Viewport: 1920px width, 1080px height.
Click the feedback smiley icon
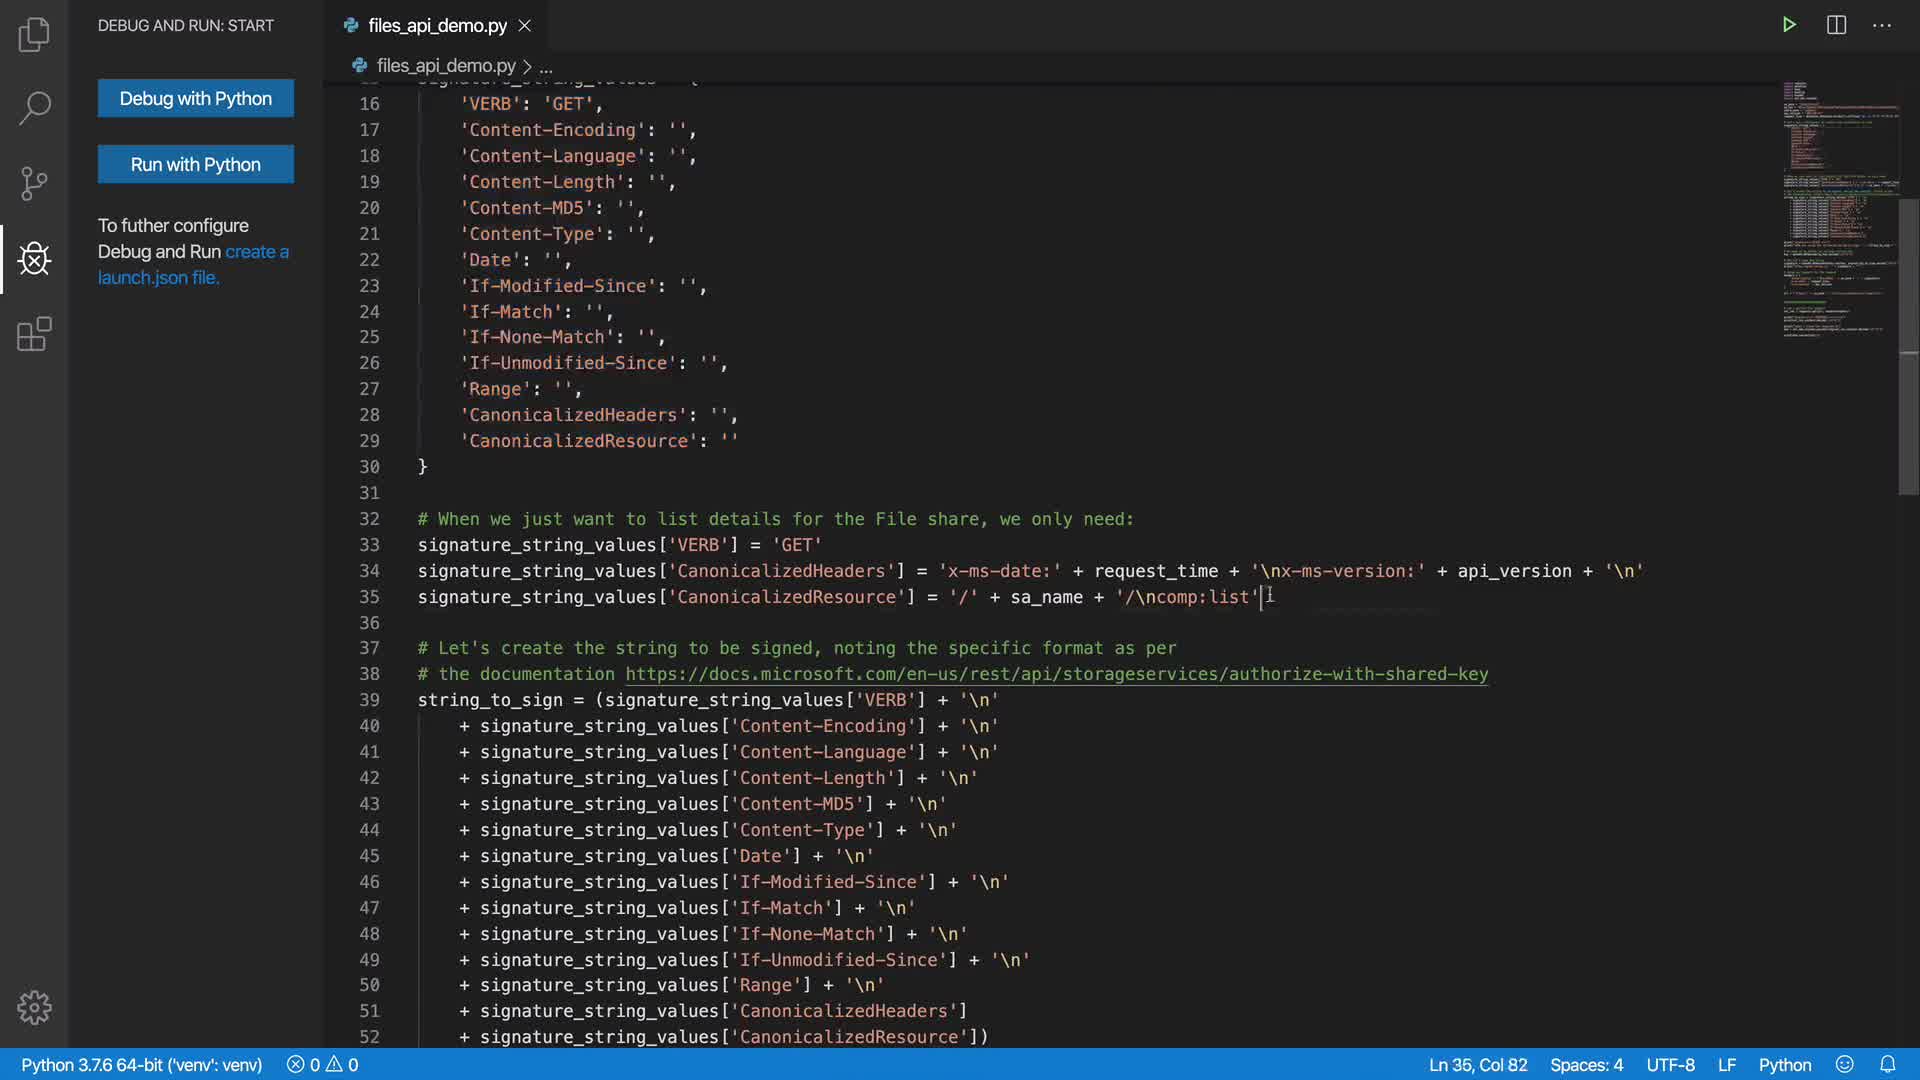tap(1845, 1064)
